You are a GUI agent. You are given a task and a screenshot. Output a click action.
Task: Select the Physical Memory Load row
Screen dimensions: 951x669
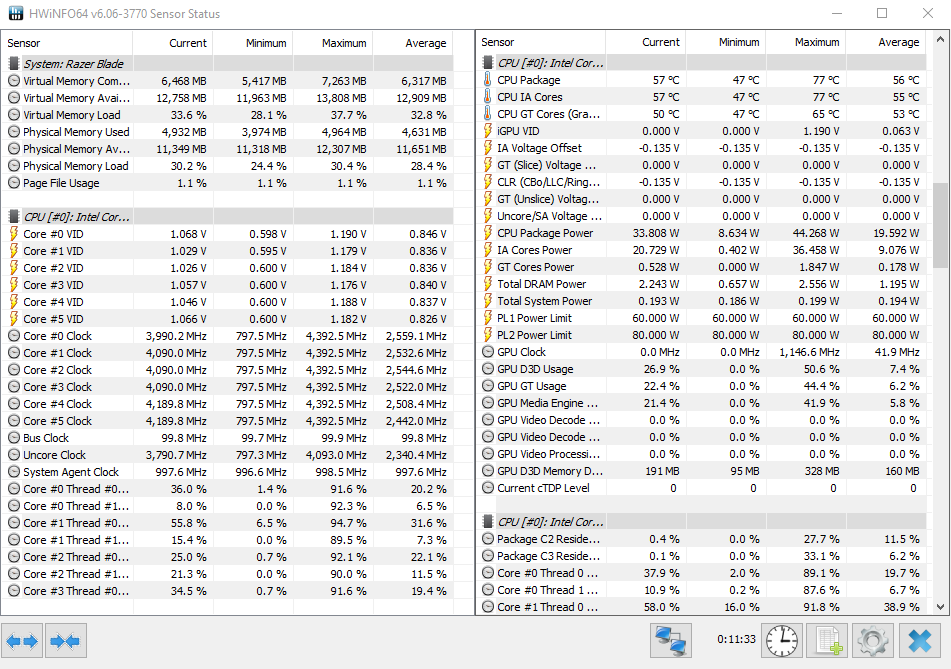click(227, 166)
